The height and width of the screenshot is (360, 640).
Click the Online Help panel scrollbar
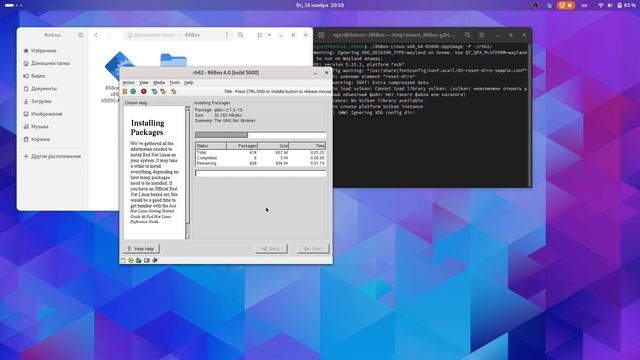click(x=188, y=172)
